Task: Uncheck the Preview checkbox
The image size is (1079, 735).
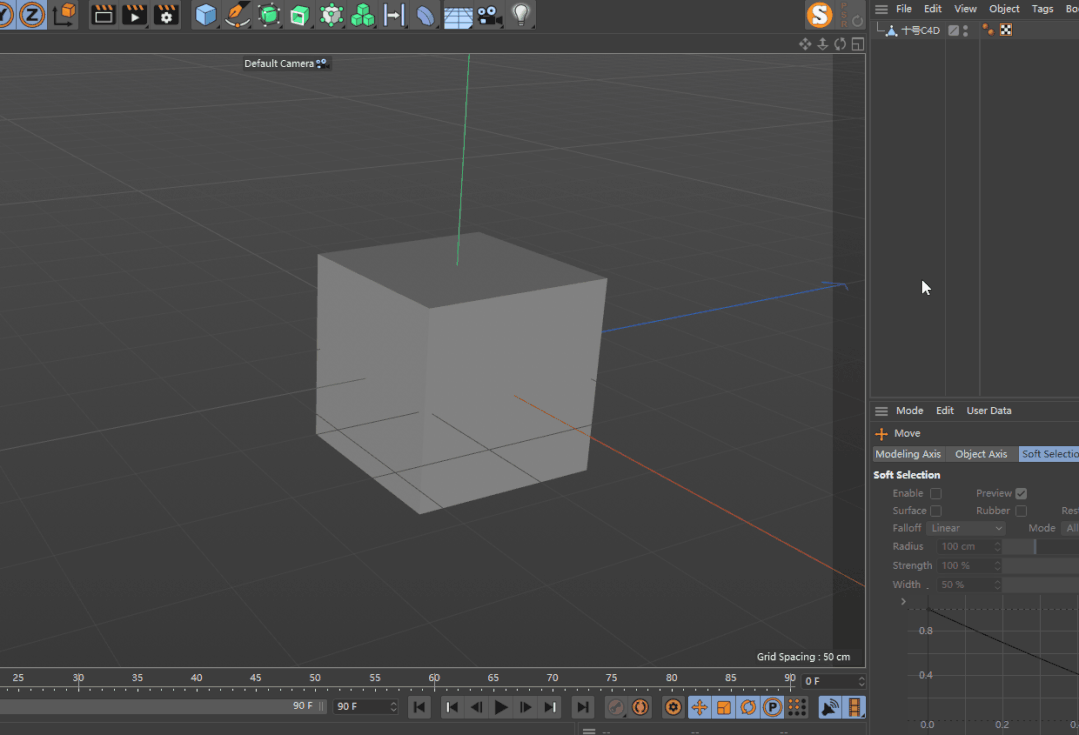Action: pos(1021,493)
